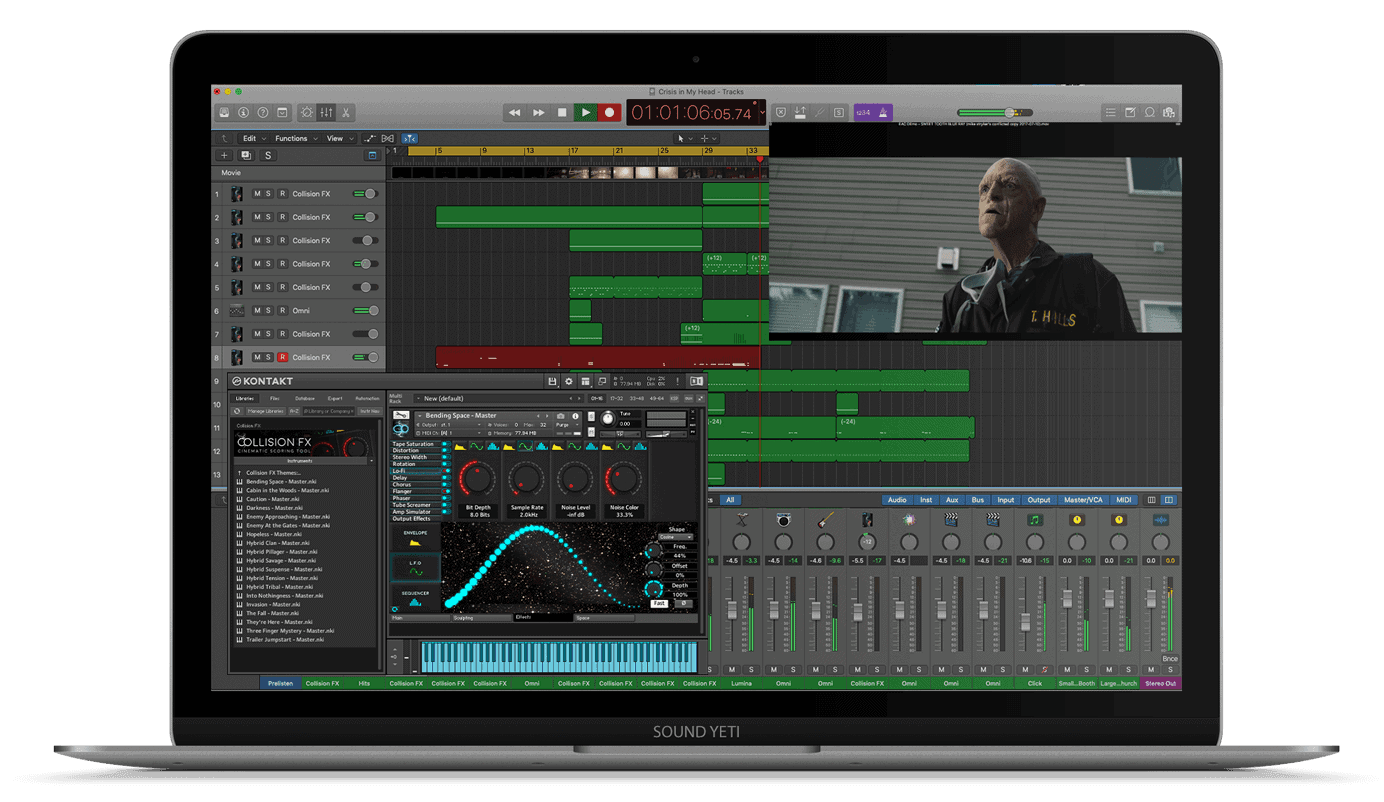Toggle the Lo-Fi effect switch
1384x802 pixels.
(445, 471)
